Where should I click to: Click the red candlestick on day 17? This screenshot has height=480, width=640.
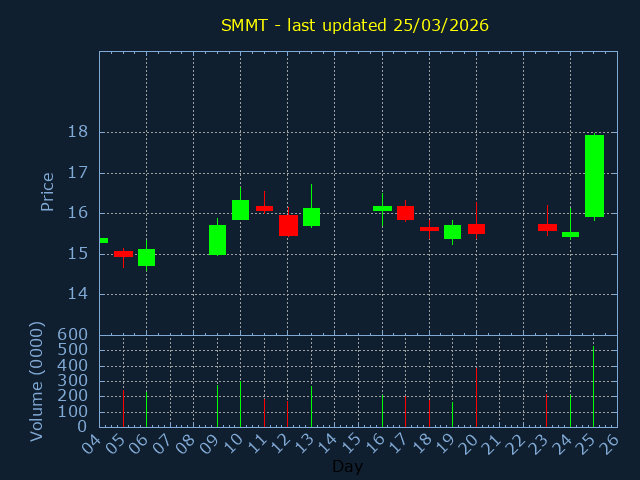[x=405, y=213]
